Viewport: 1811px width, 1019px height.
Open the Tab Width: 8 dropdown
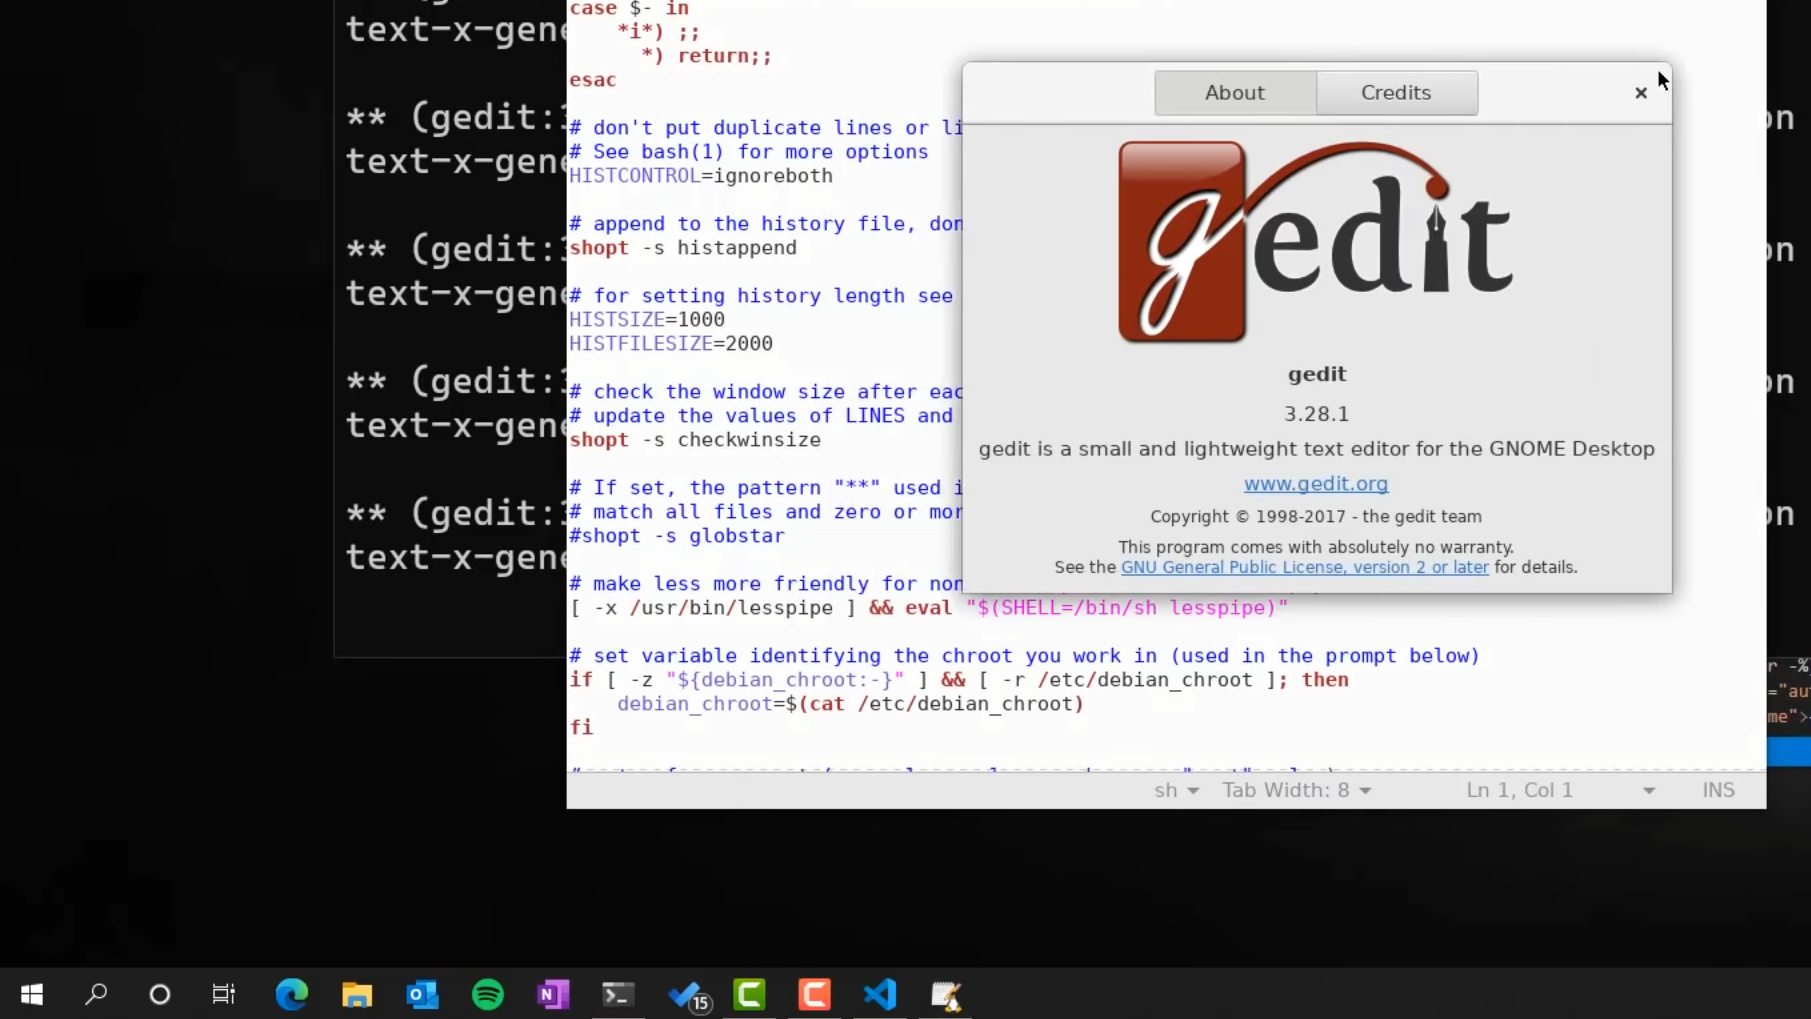1296,790
